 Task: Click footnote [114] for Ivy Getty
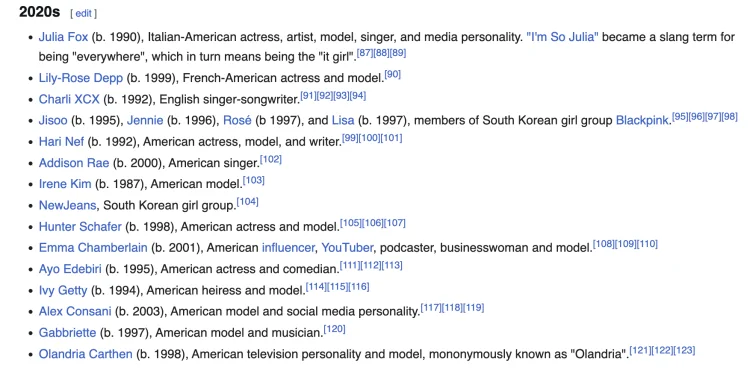316,286
